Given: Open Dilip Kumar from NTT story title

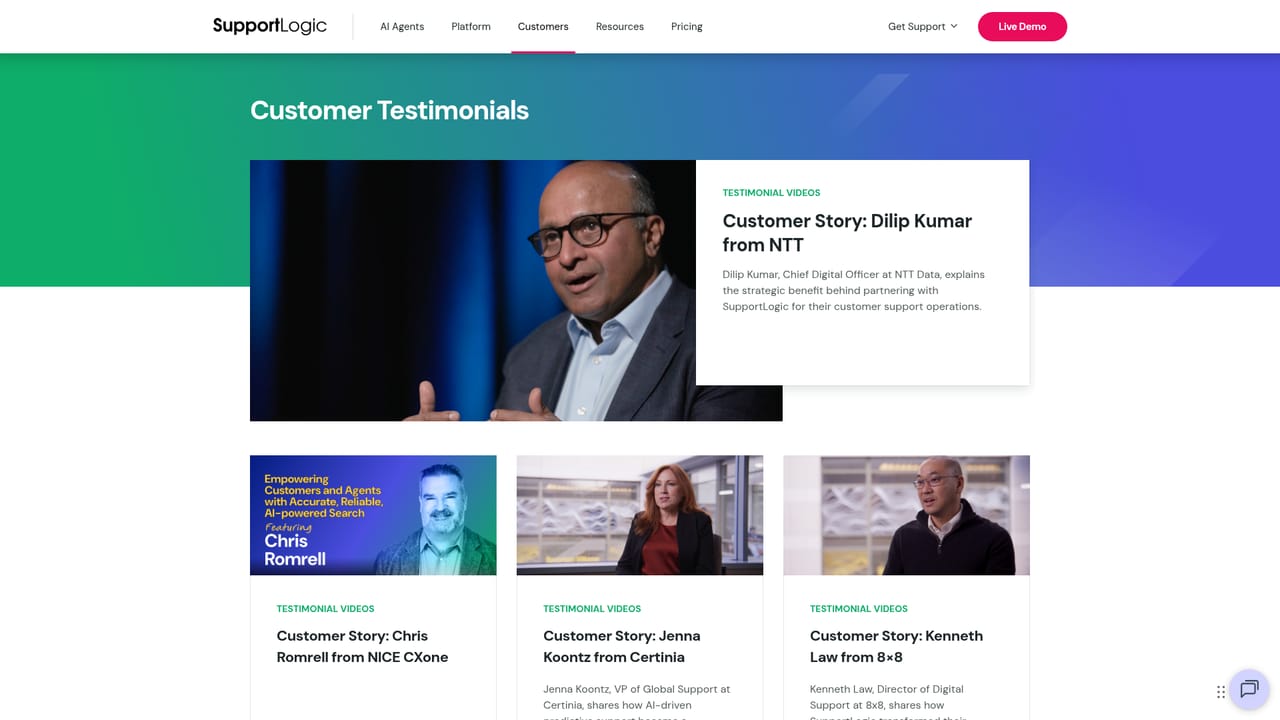Looking at the screenshot, I should pyautogui.click(x=847, y=233).
